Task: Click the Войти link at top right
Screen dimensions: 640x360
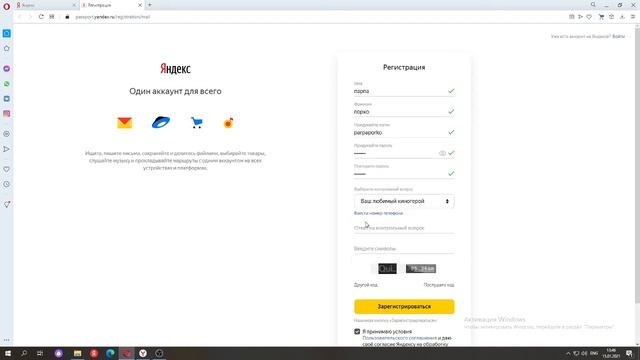Action: click(618, 36)
